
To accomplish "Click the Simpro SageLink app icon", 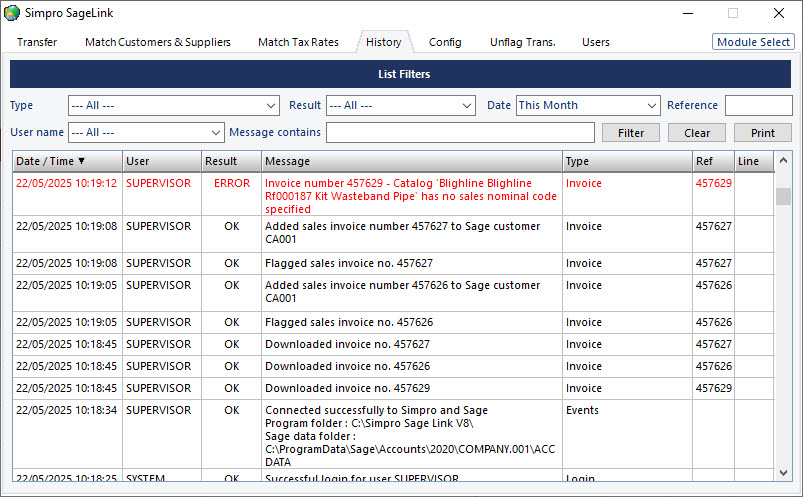I will 12,14.
